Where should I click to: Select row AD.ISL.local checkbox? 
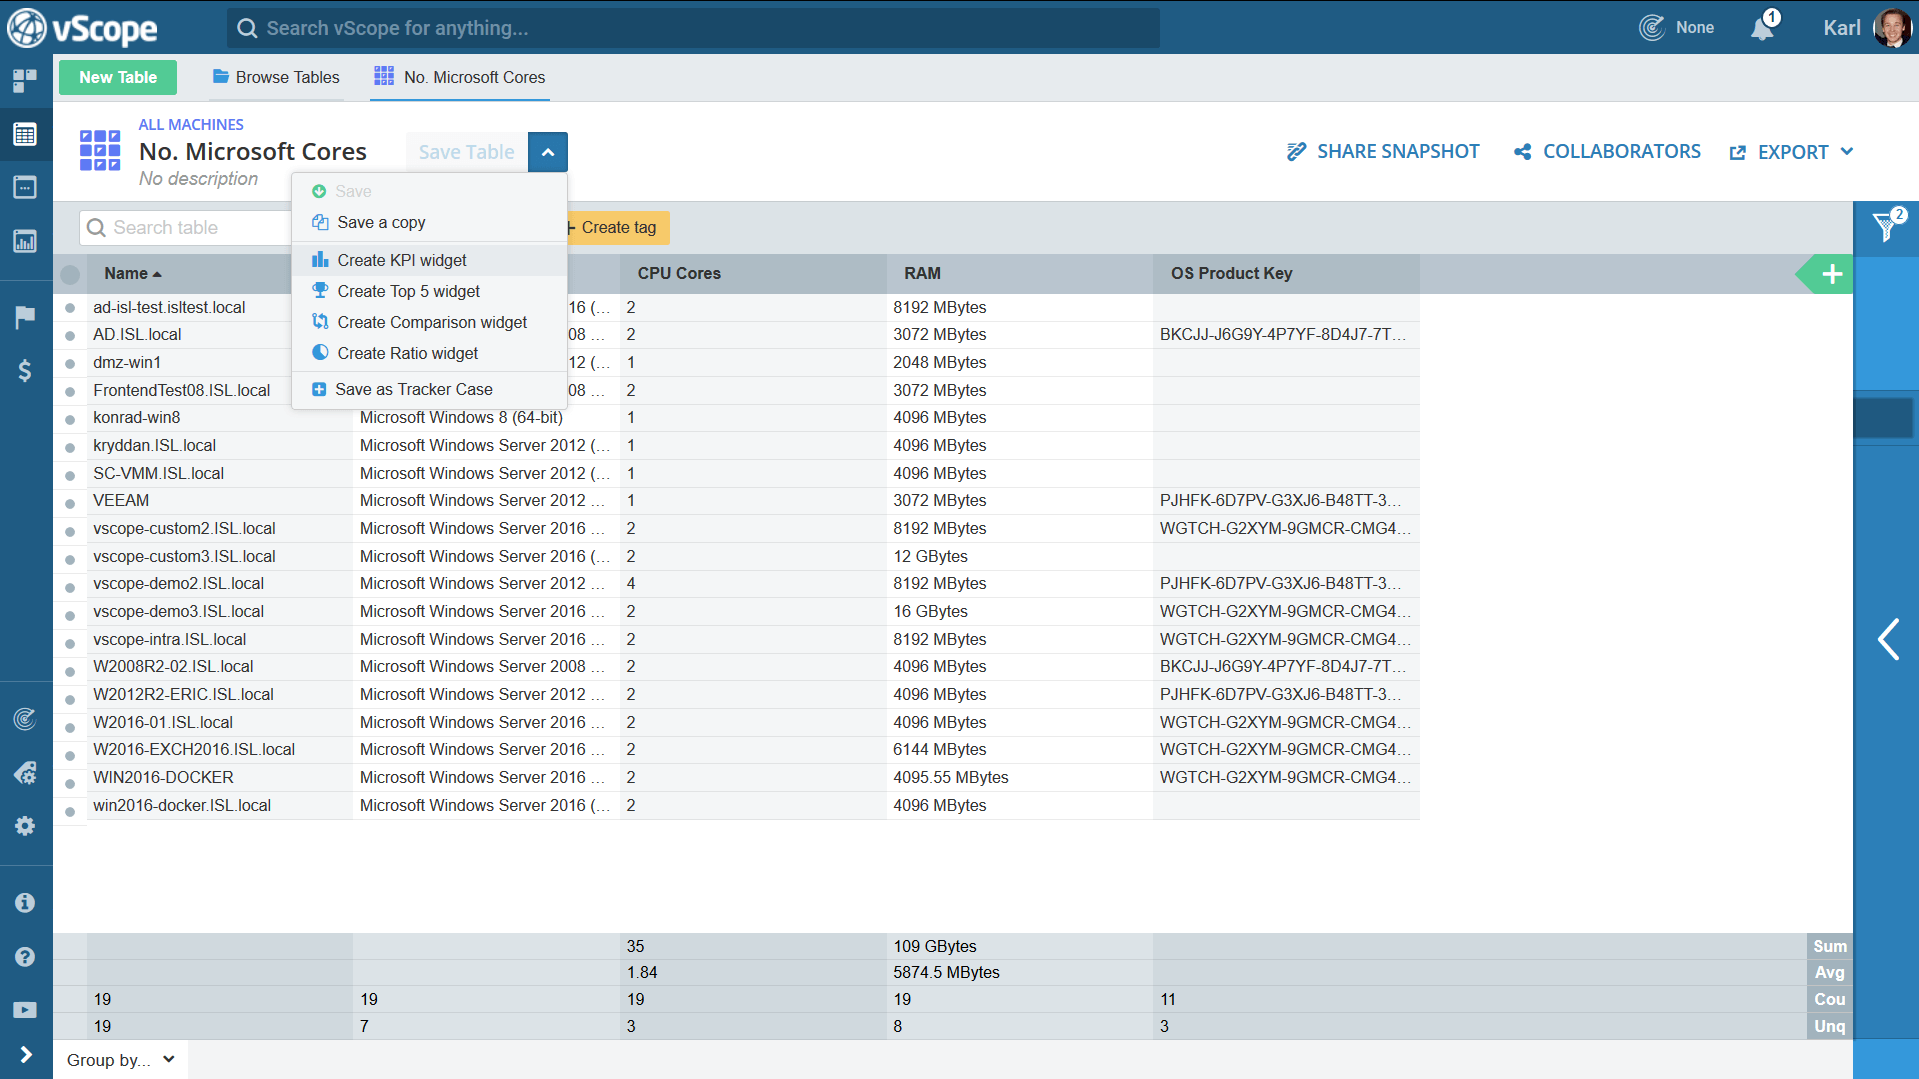tap(70, 336)
